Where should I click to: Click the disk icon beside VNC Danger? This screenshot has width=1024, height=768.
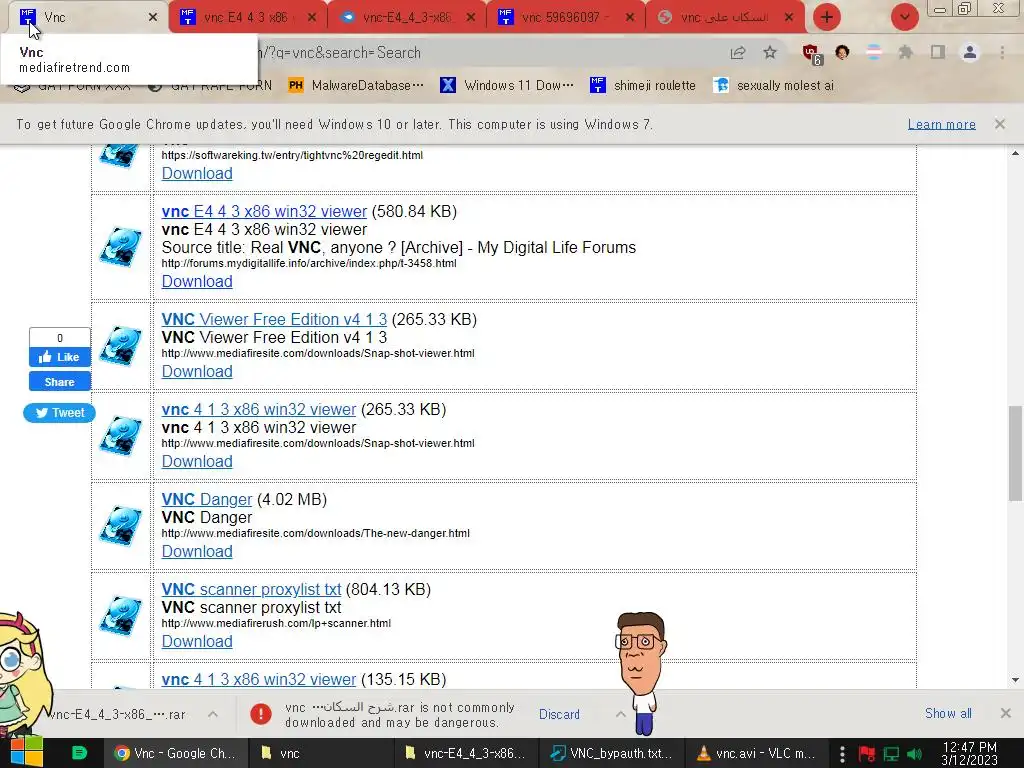(121, 526)
